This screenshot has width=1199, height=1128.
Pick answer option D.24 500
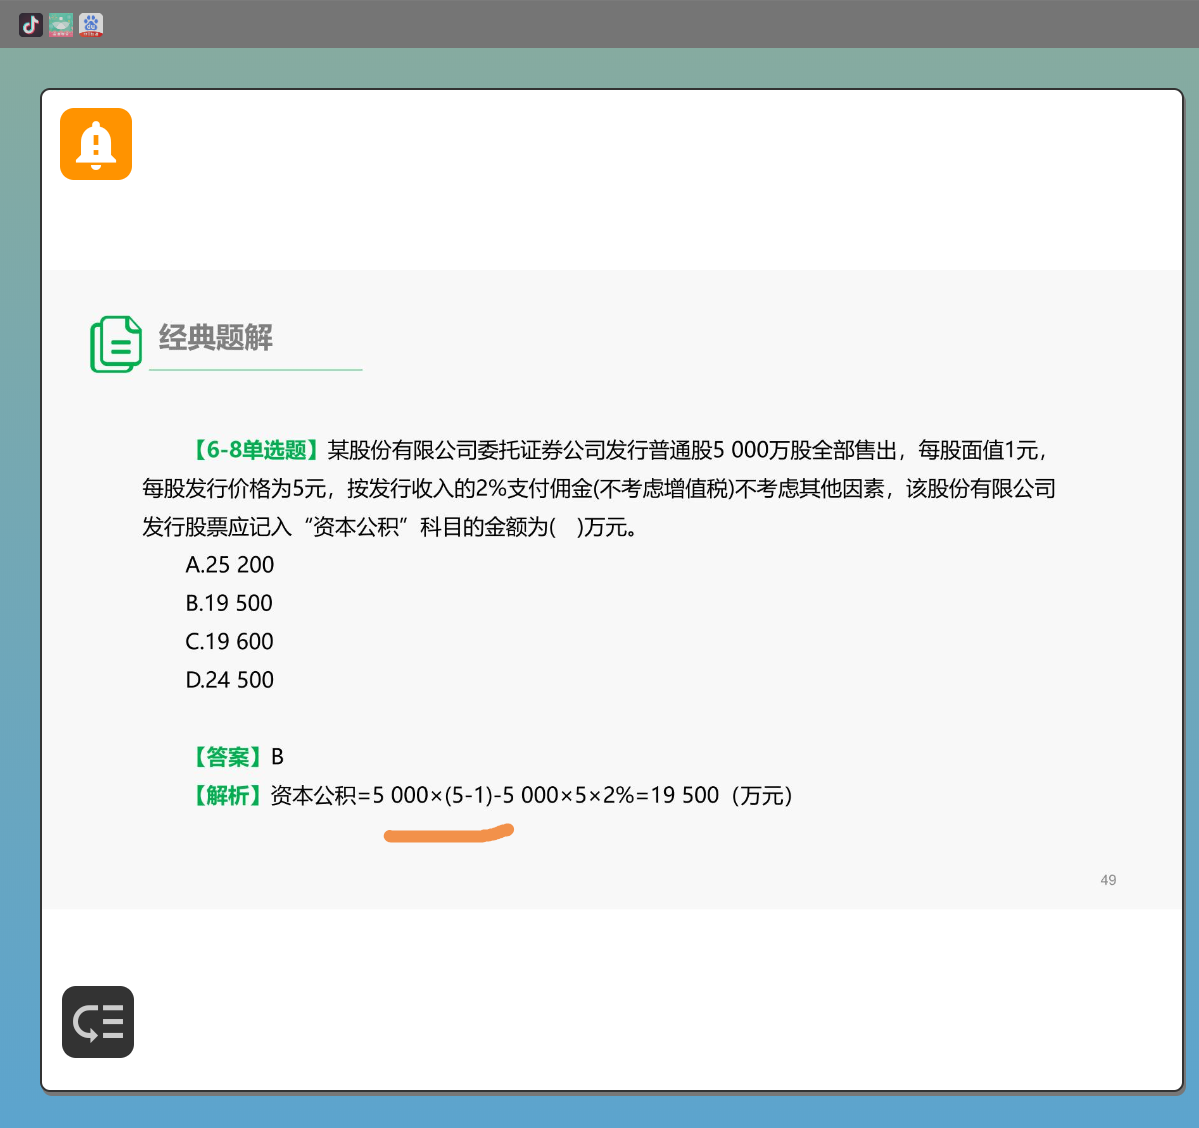click(229, 680)
